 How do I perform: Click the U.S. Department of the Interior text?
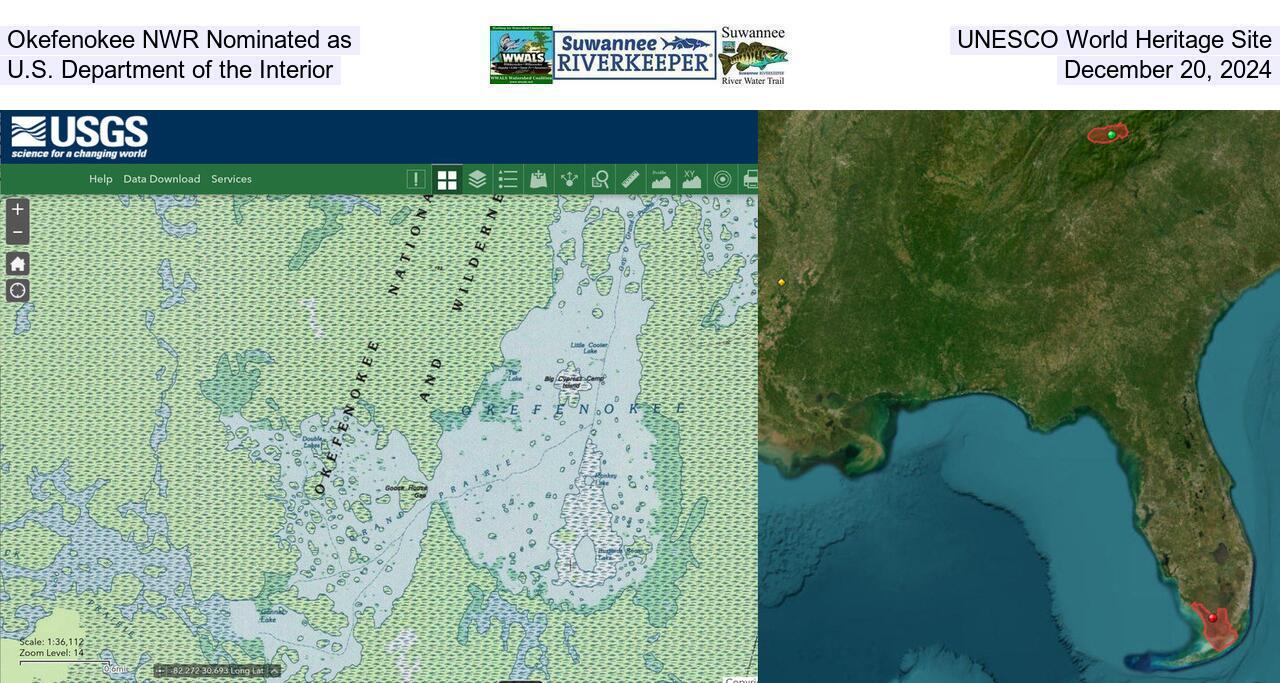point(170,70)
